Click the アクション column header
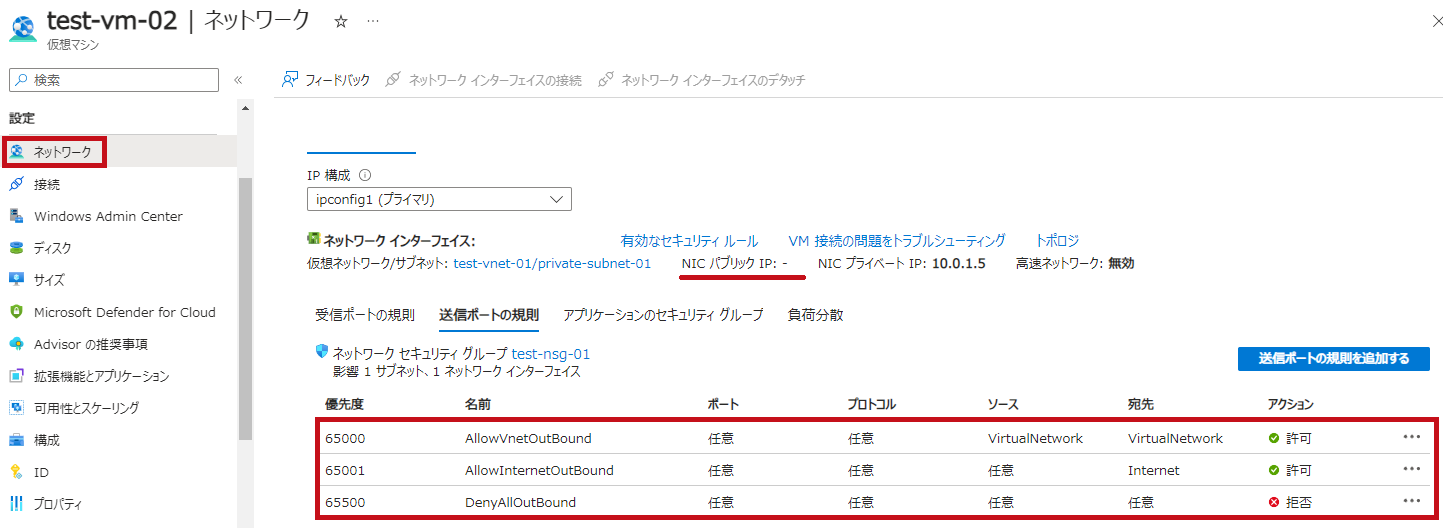1443x528 pixels. pos(1290,405)
